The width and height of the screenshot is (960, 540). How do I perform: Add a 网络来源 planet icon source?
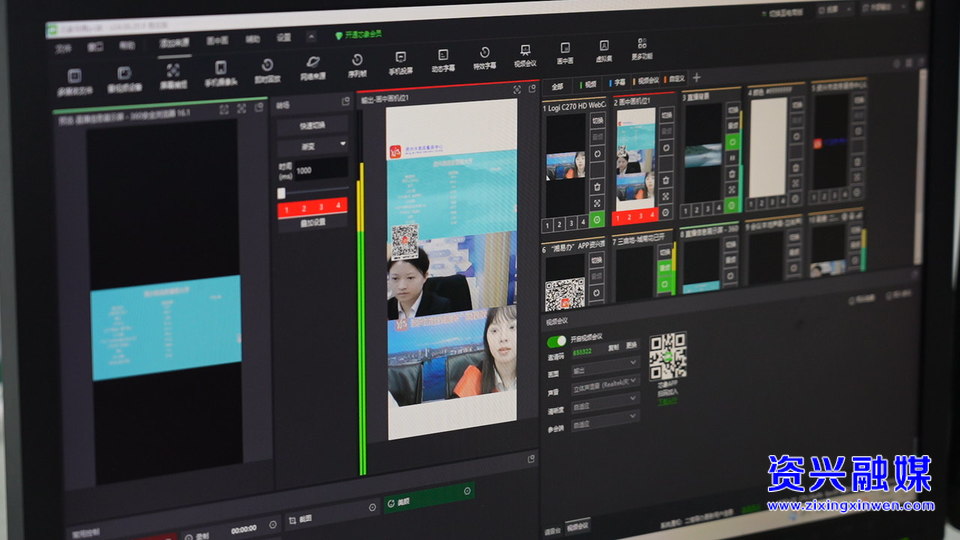coord(313,68)
